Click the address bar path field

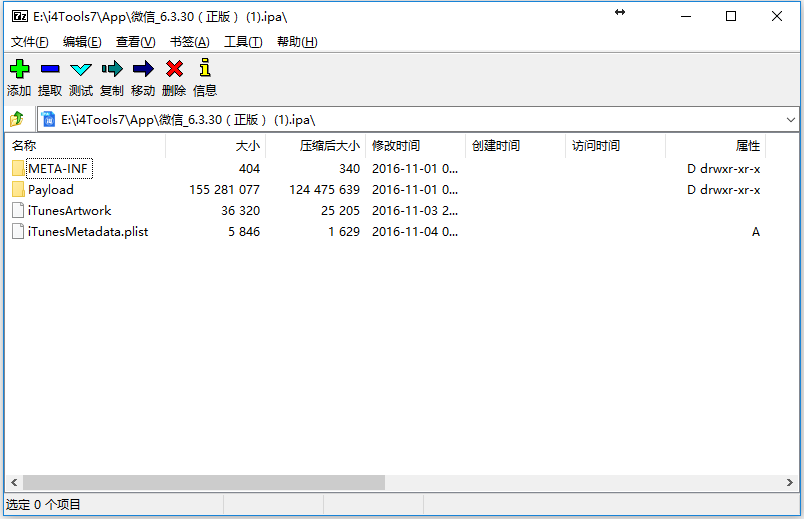pyautogui.click(x=400, y=119)
